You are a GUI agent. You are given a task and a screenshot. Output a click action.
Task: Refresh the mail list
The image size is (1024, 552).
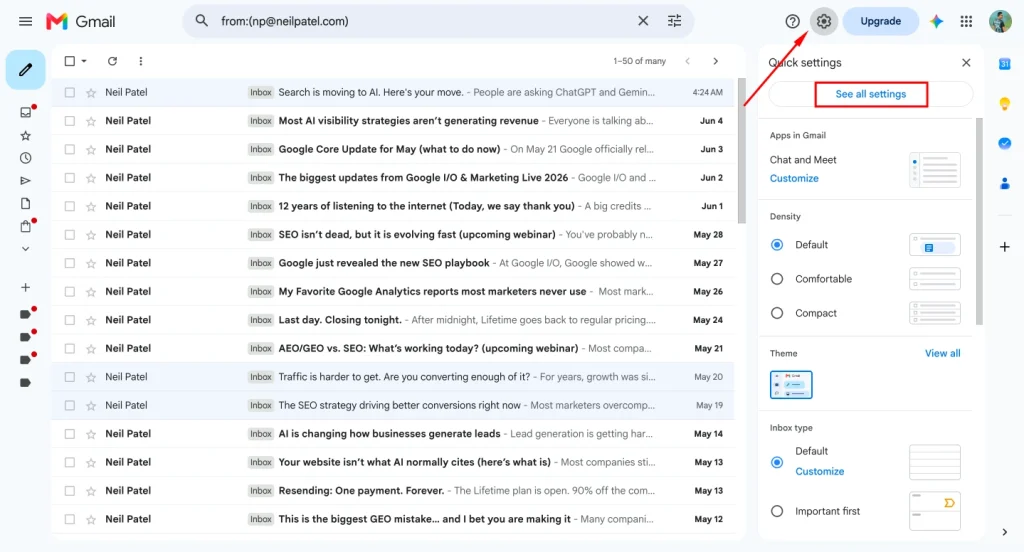pyautogui.click(x=112, y=61)
